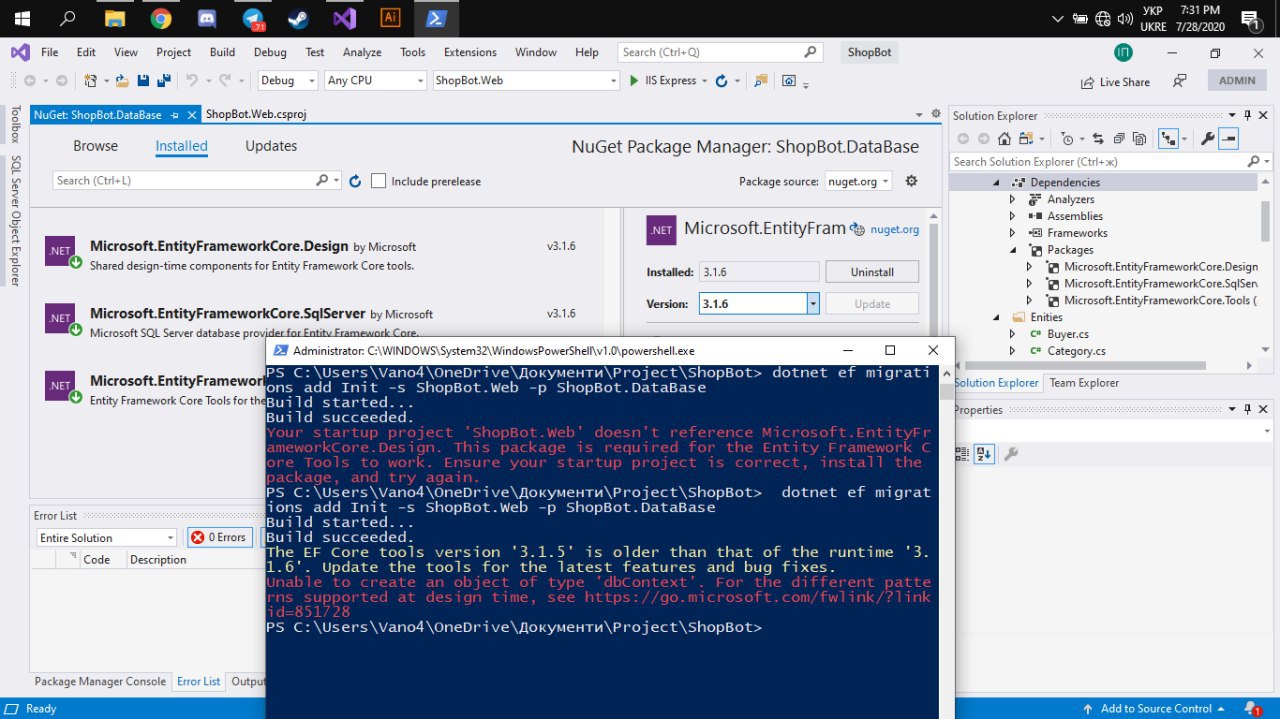Click the Open File toolbar icon
This screenshot has width=1280, height=719.
point(122,80)
